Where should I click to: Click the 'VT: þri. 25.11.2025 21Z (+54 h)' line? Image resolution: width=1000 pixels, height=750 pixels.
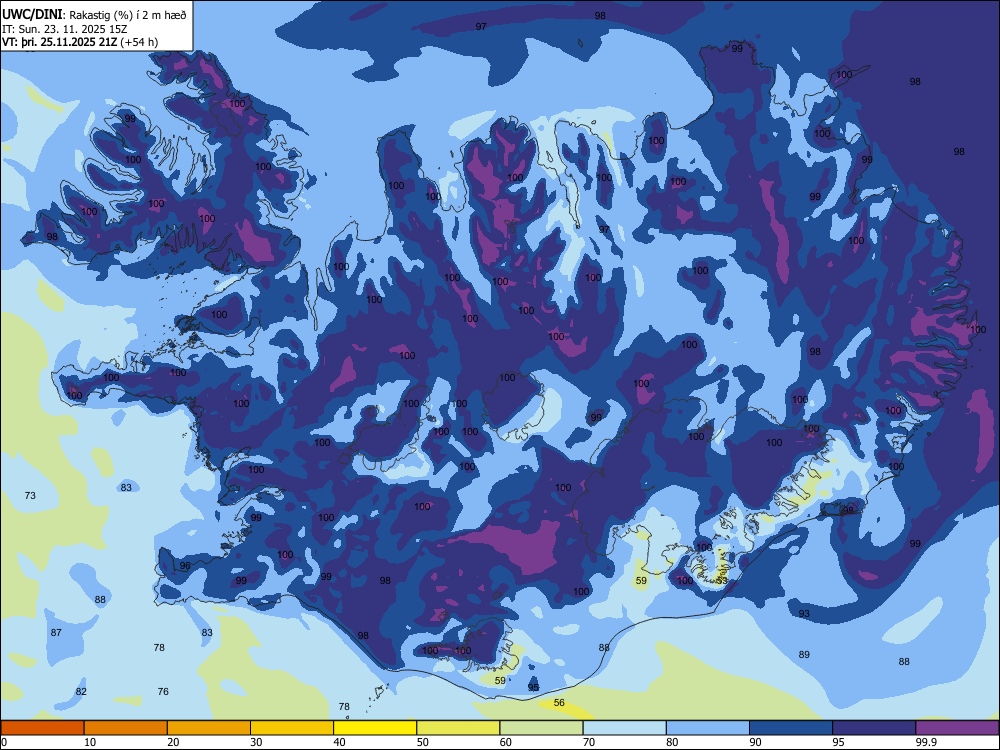(x=80, y=42)
